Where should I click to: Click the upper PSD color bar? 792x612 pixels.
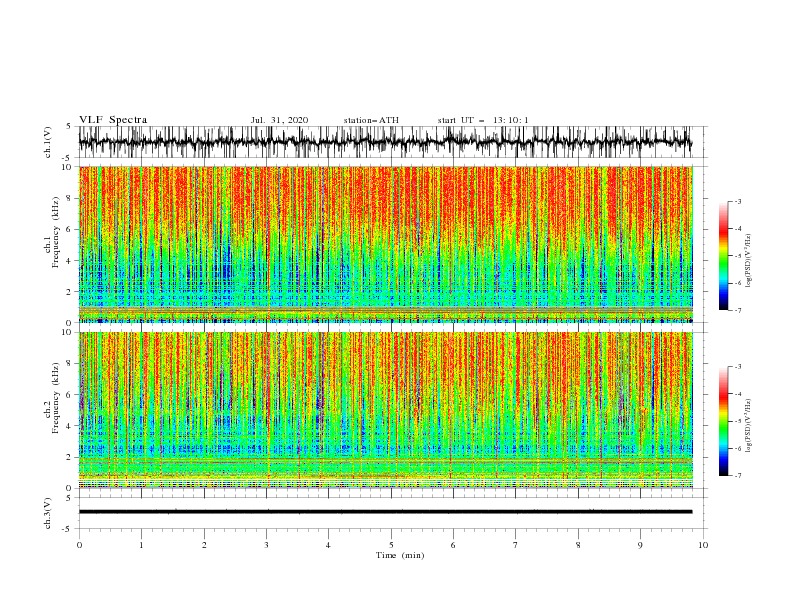pyautogui.click(x=723, y=256)
